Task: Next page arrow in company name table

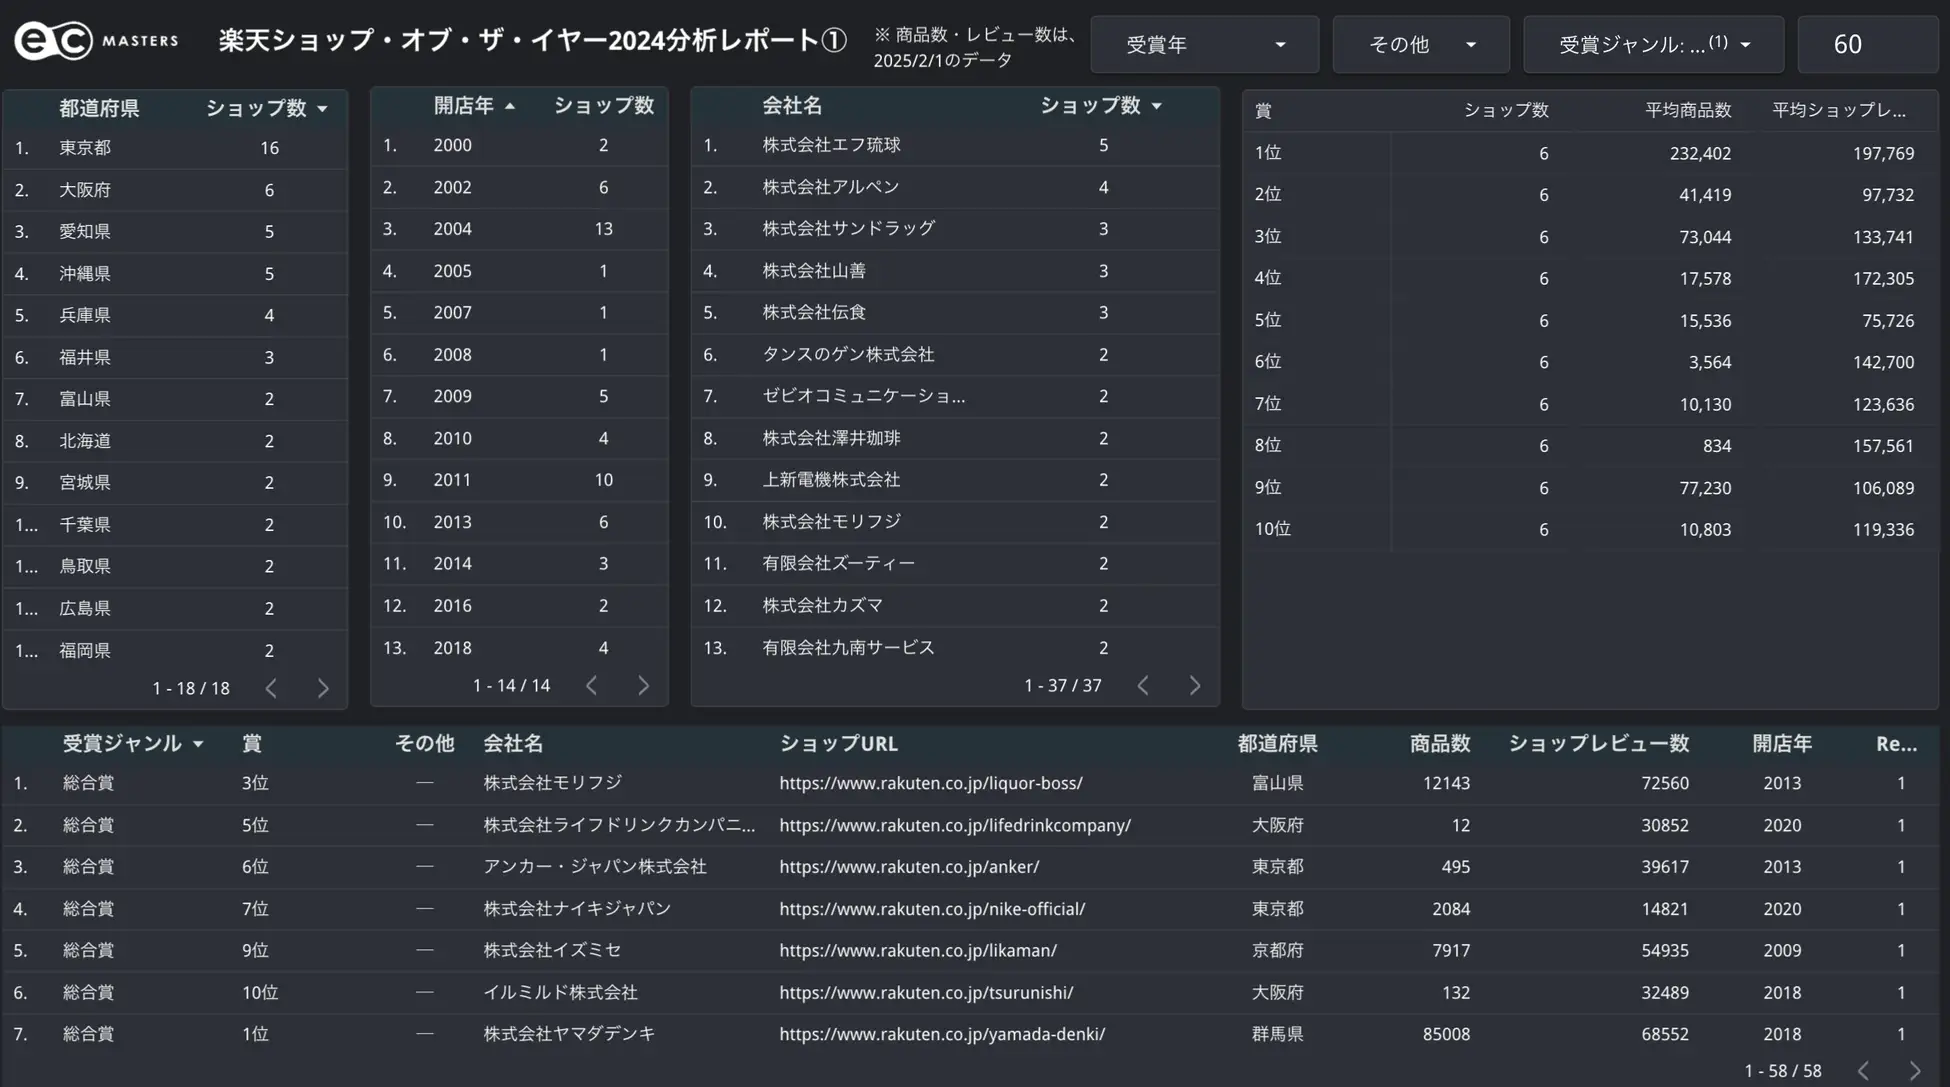Action: (x=1194, y=685)
